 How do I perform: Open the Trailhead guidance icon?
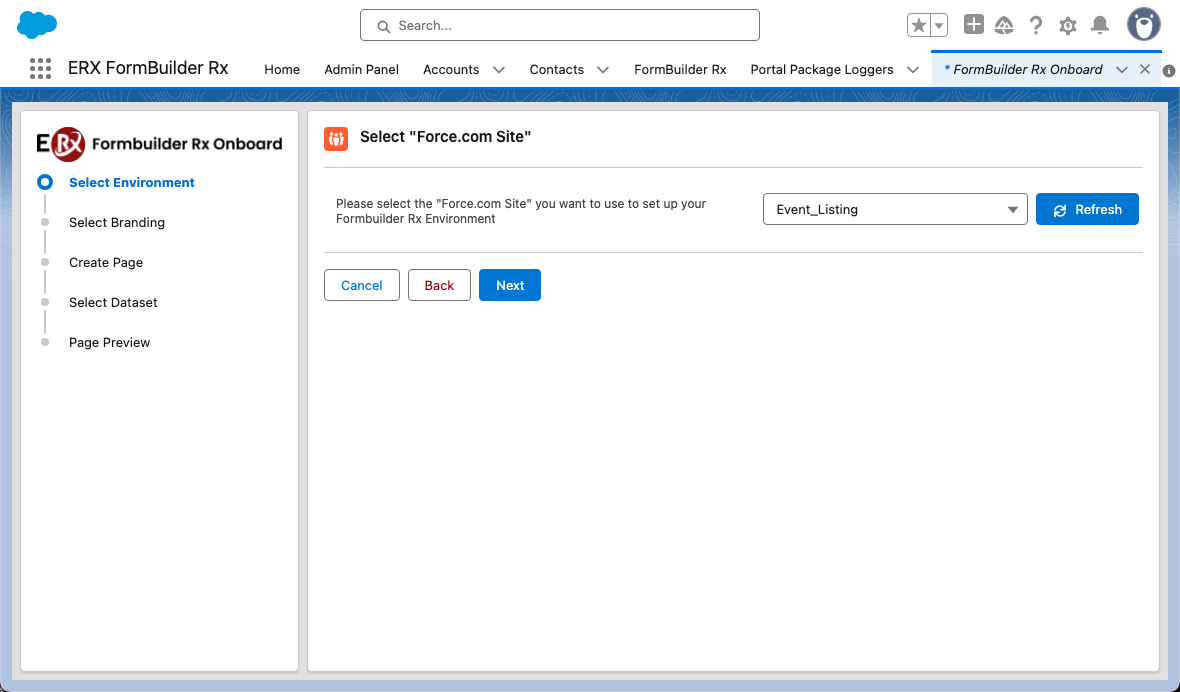1004,25
